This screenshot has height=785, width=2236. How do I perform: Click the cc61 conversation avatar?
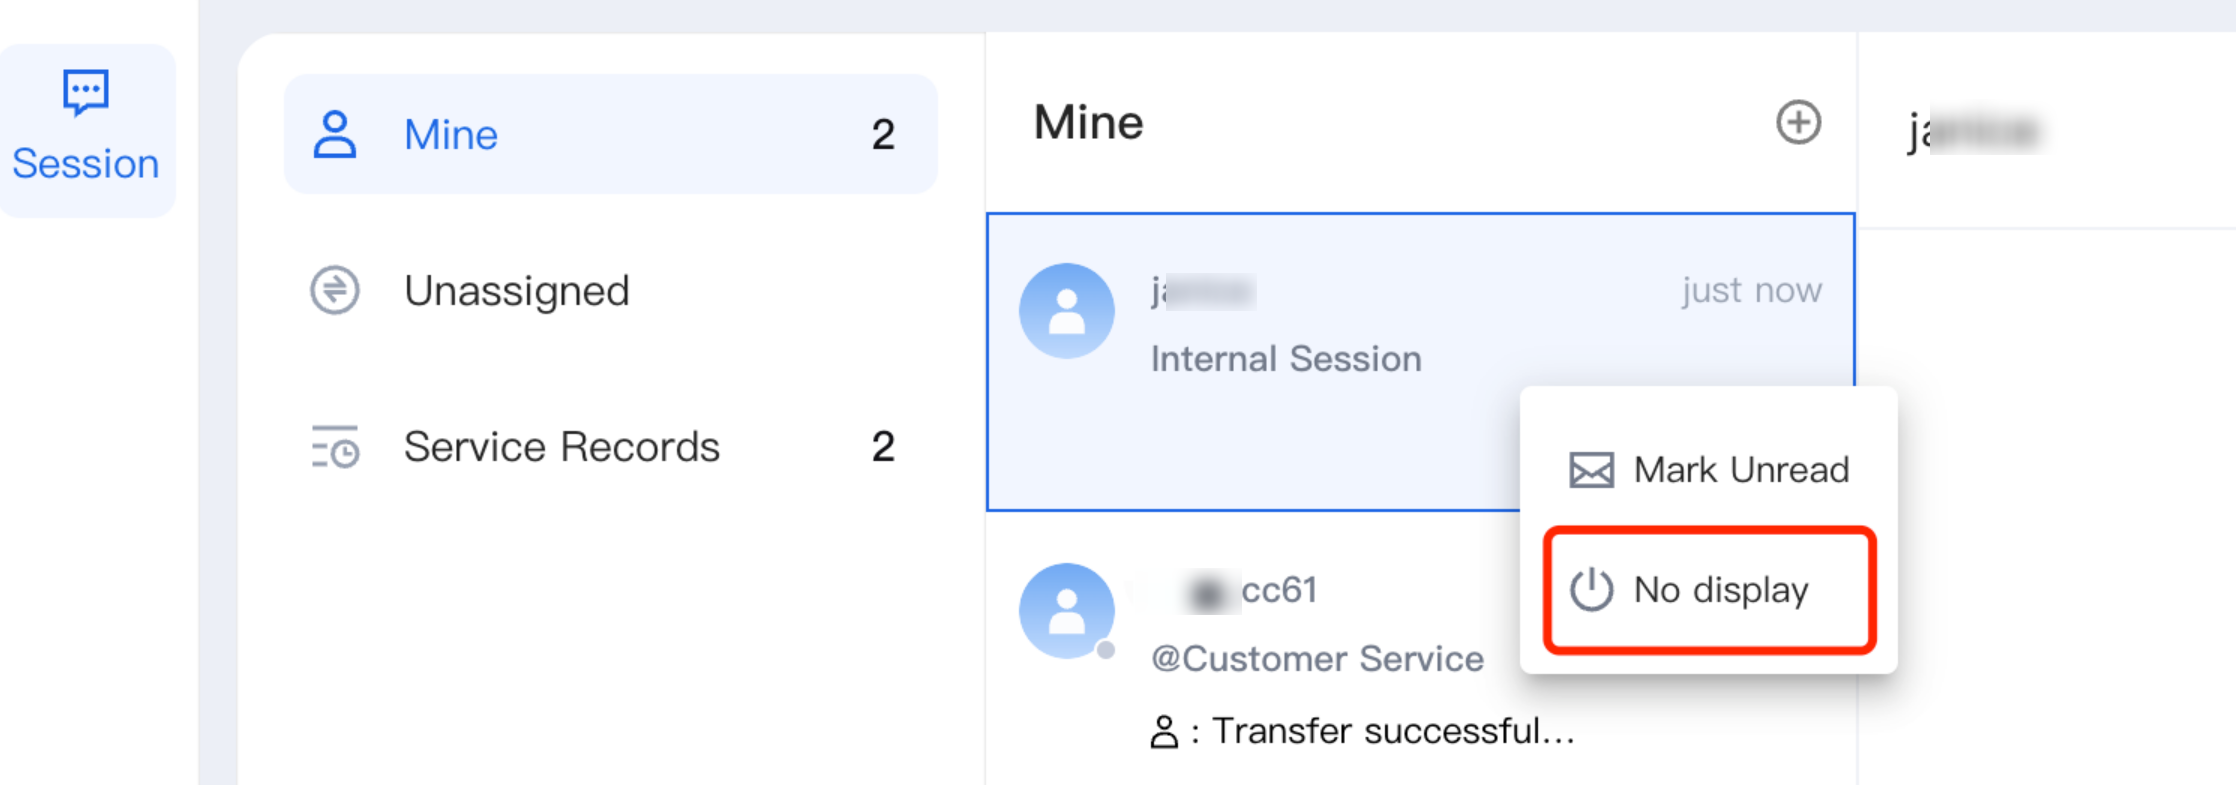[x=1066, y=611]
